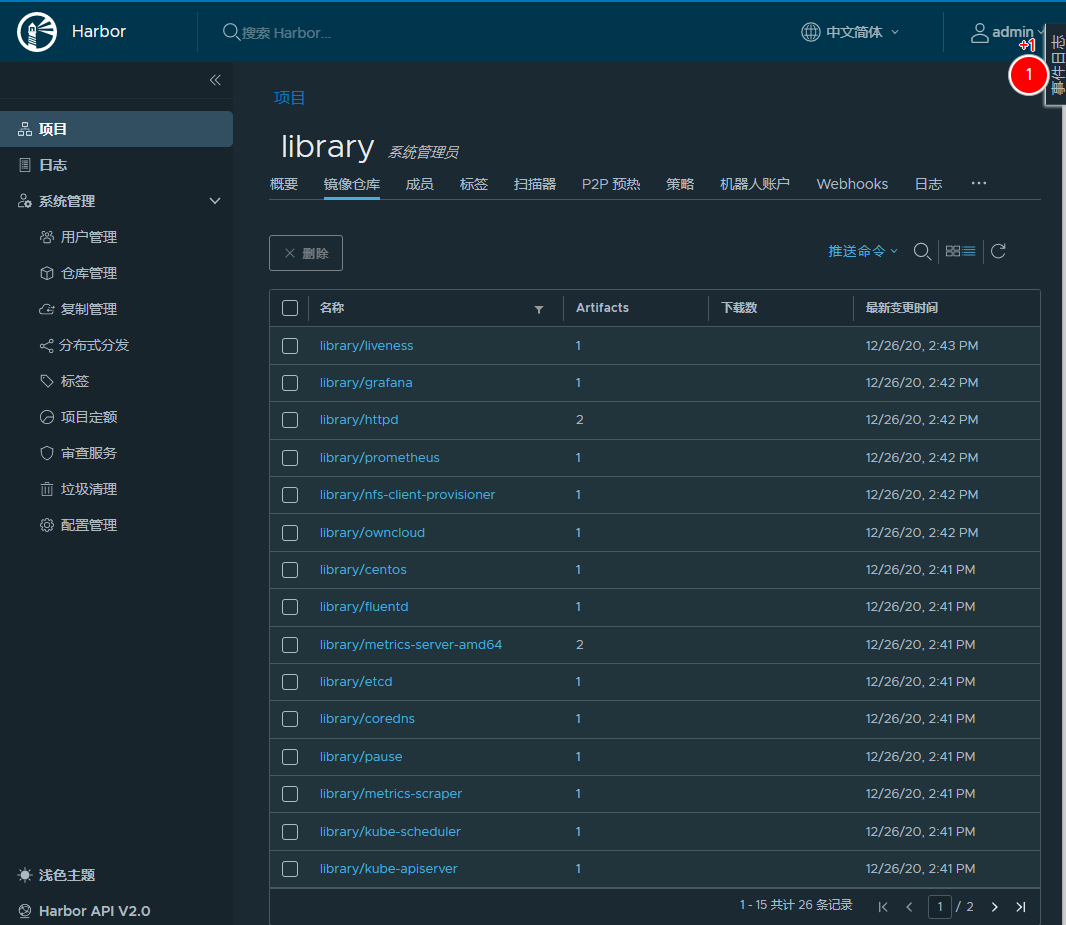Check the library/kube-apiserver row
Screen dimensions: 1066x925
(x=290, y=869)
